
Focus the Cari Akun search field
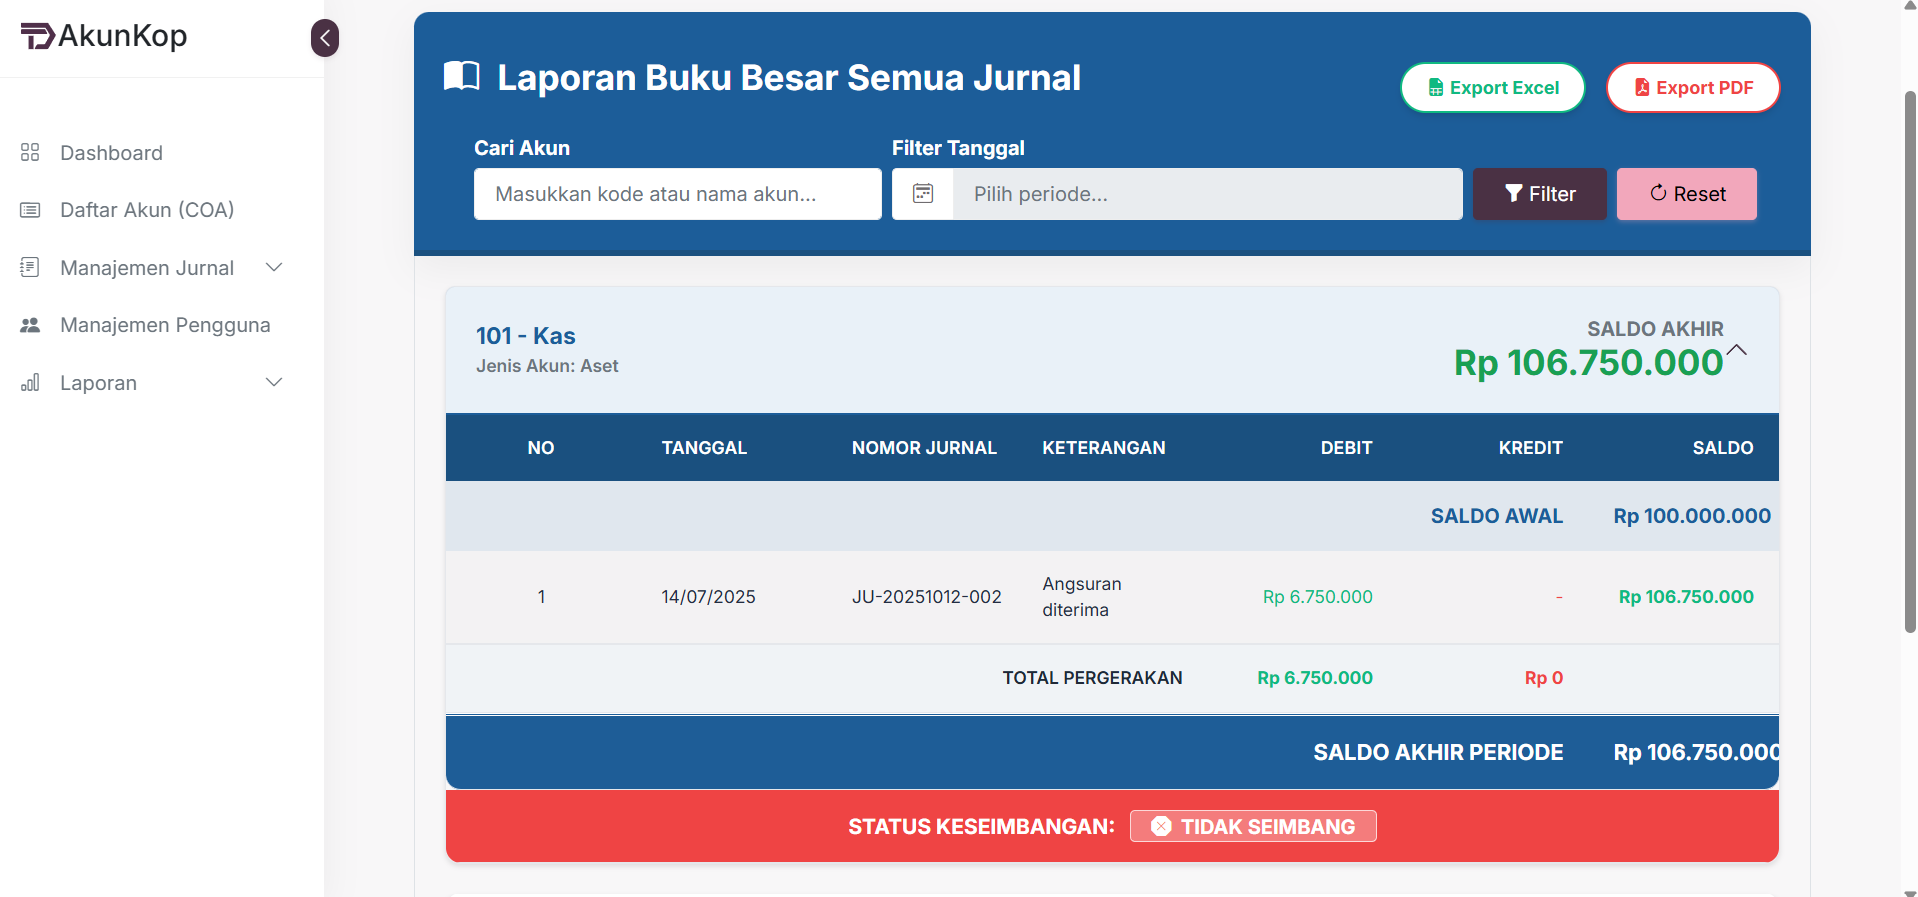pos(678,194)
